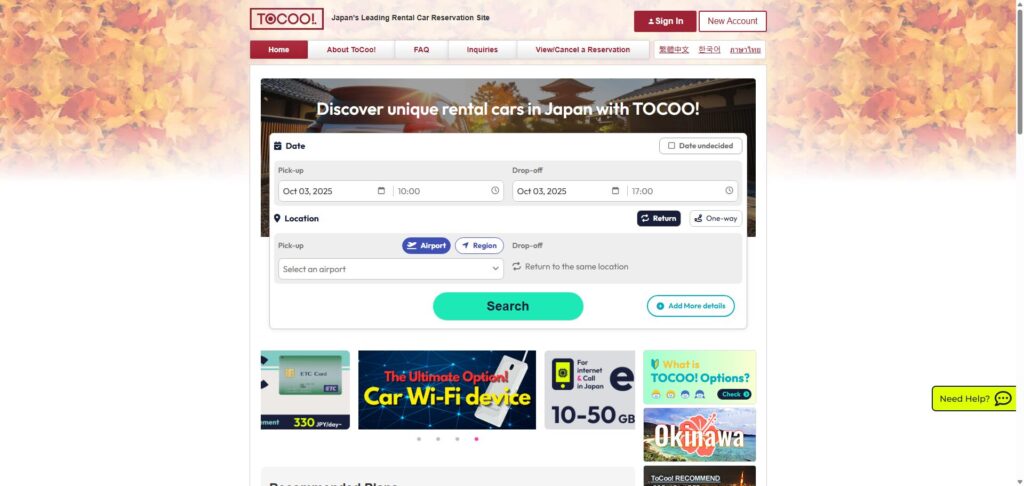The width and height of the screenshot is (1024, 486).
Task: Select the fourth carousel dot indicator
Action: (476, 439)
